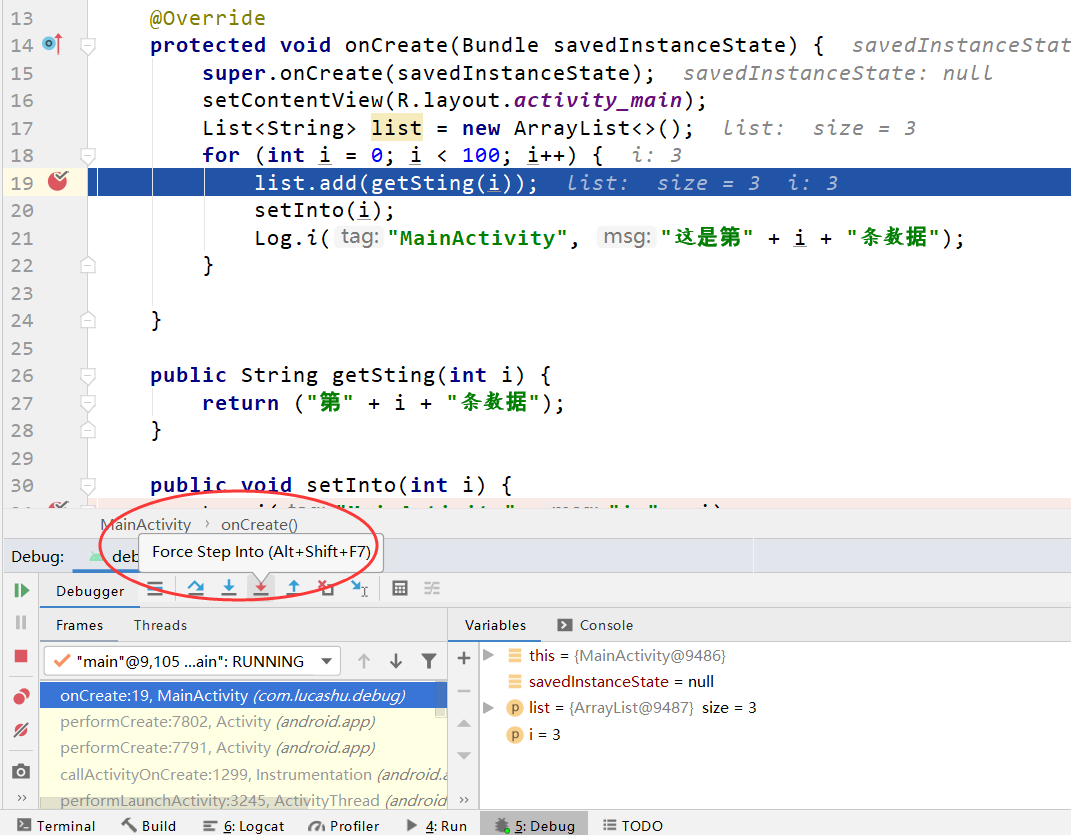
Task: Open the Build tool window
Action: tap(150, 825)
